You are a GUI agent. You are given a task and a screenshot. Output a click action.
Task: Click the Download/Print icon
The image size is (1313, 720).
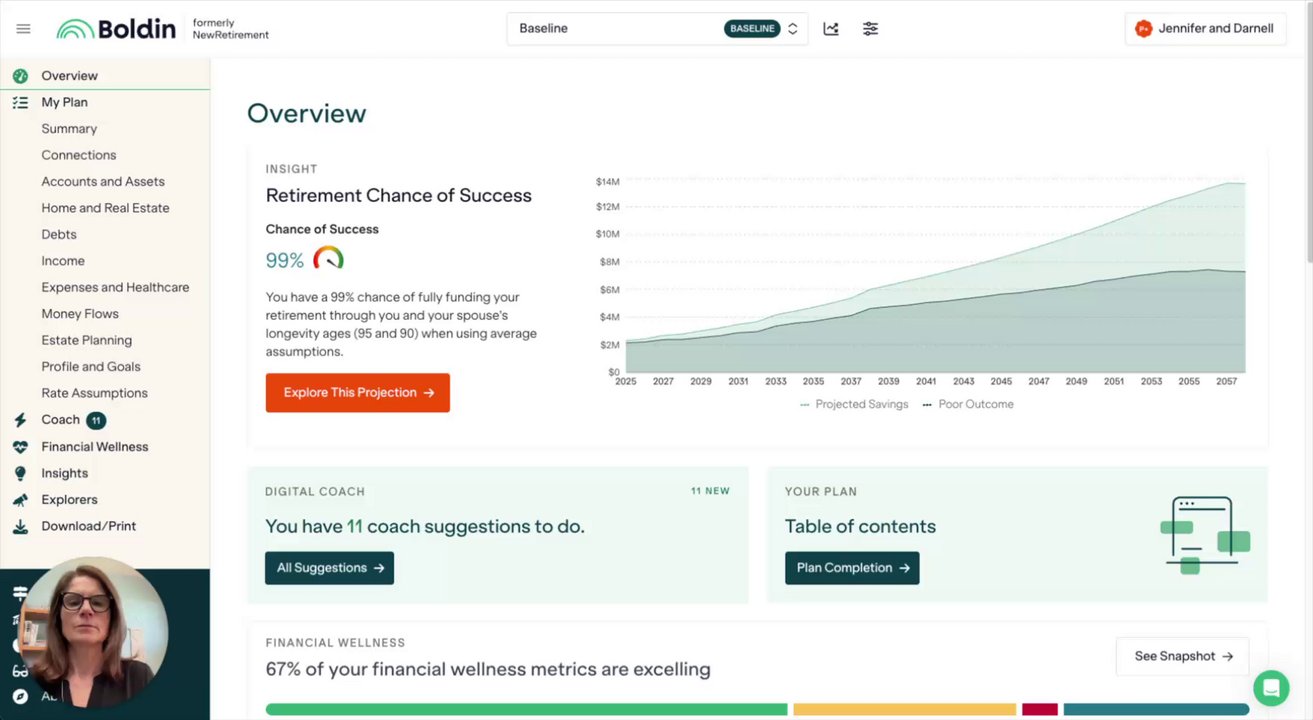tap(20, 526)
